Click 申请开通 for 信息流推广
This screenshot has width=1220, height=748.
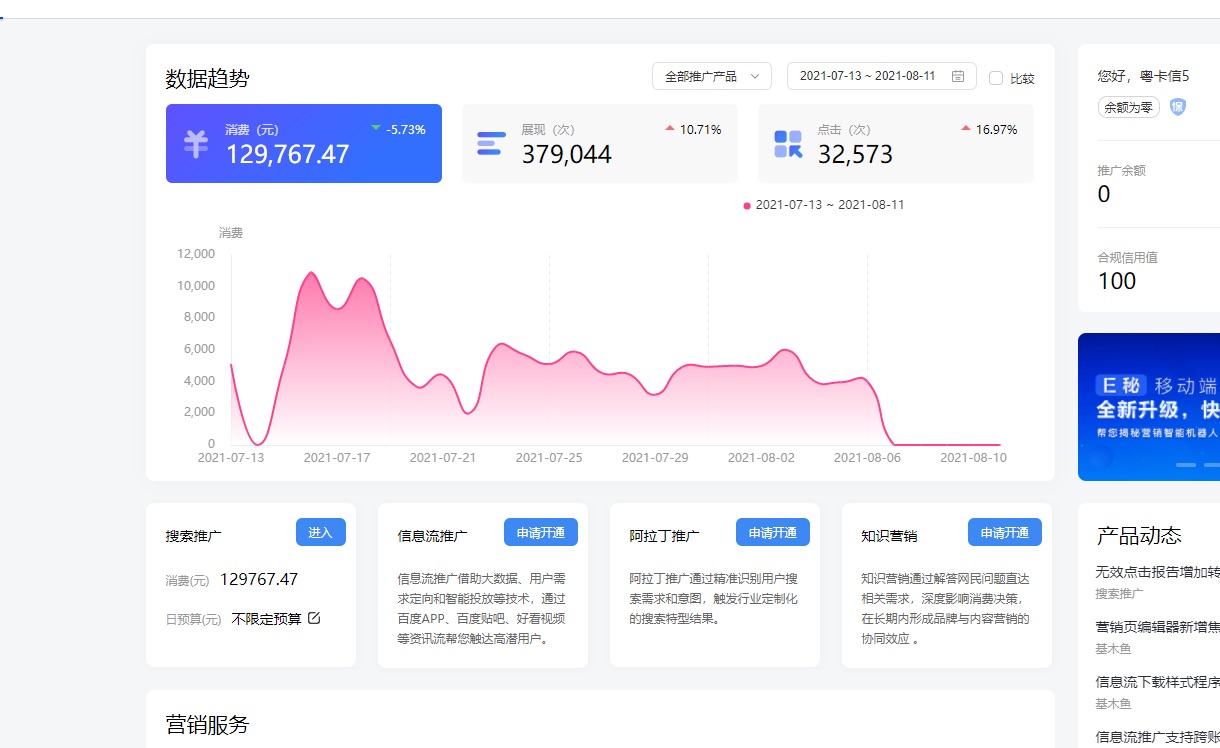tap(541, 532)
